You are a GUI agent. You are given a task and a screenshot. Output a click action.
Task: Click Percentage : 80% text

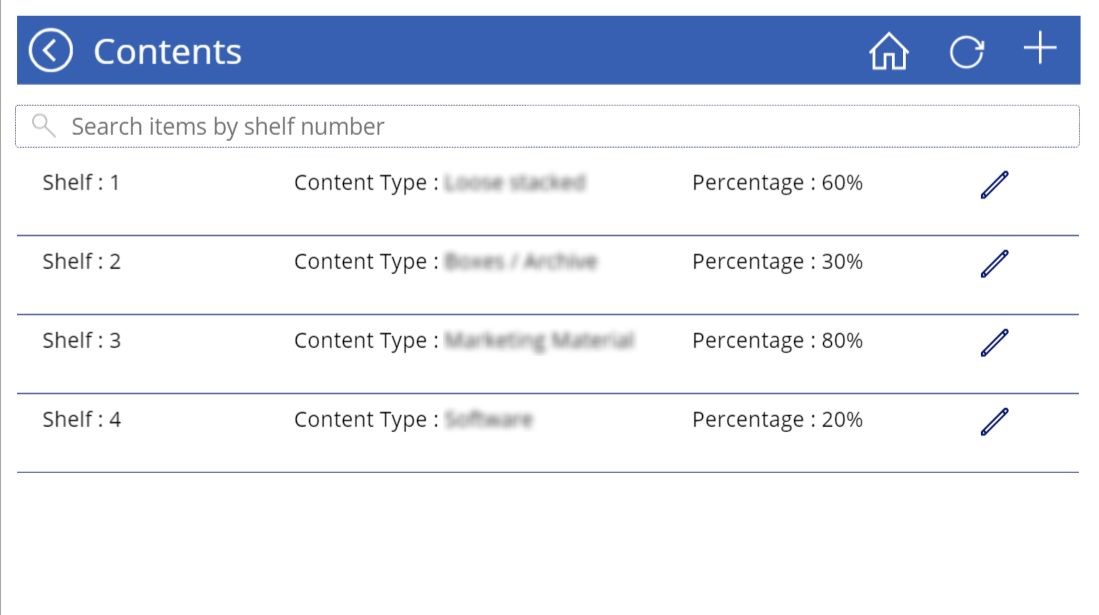pyautogui.click(x=777, y=342)
